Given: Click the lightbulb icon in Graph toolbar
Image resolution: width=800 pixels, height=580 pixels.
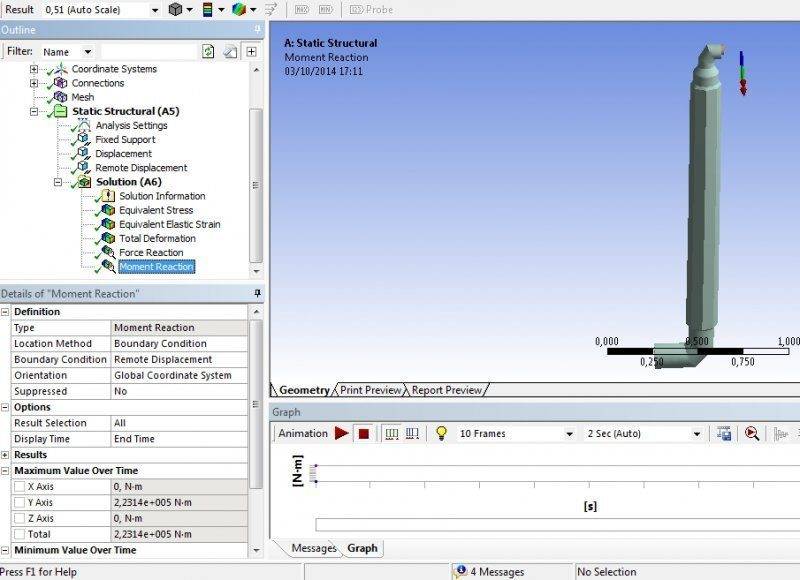Looking at the screenshot, I should [x=440, y=434].
